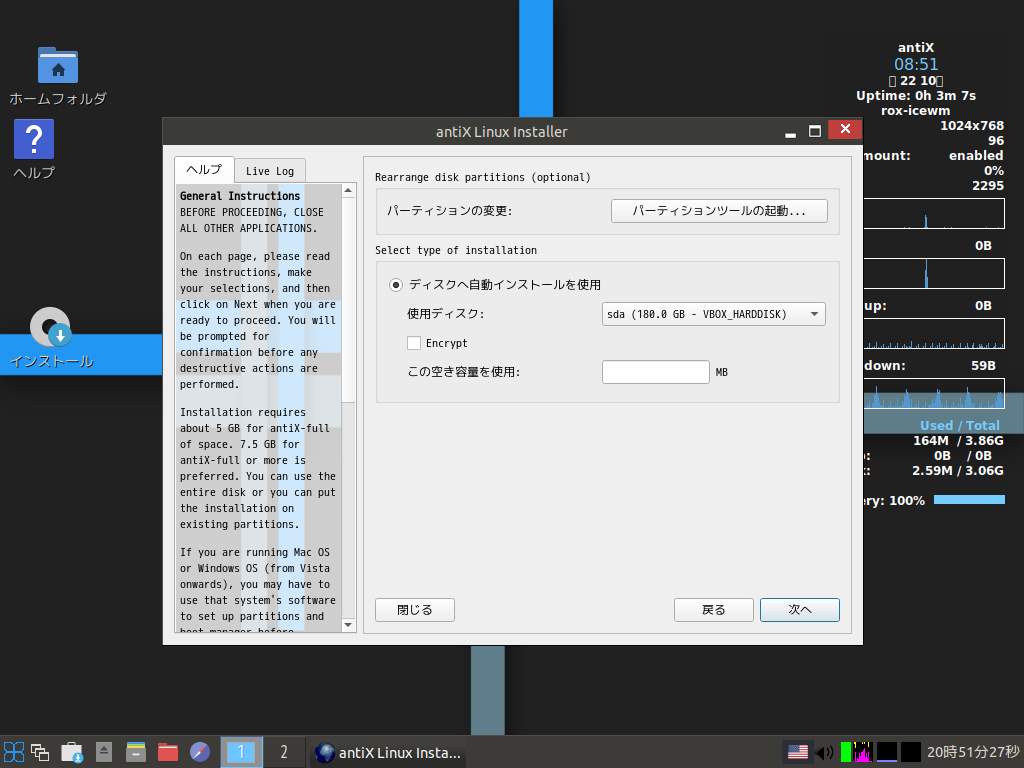Click the 戻る back button

pyautogui.click(x=714, y=610)
